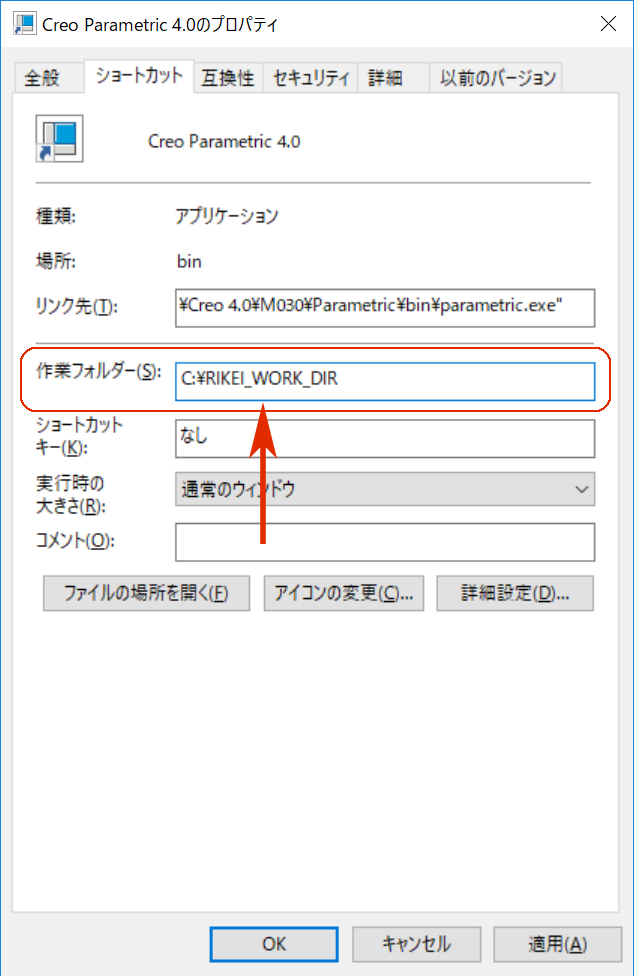Expand the 実行時の大きさ dropdown
Viewport: 634px width, 976px height.
[x=384, y=489]
